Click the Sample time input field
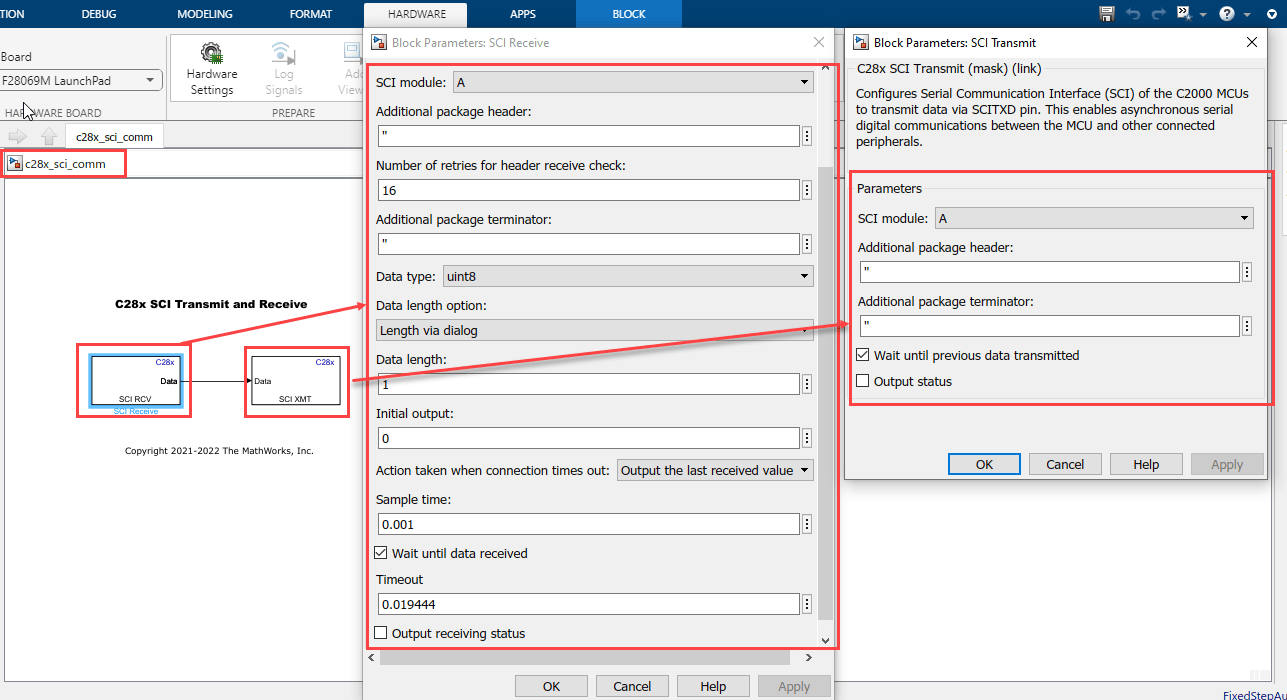1287x700 pixels. pyautogui.click(x=589, y=524)
